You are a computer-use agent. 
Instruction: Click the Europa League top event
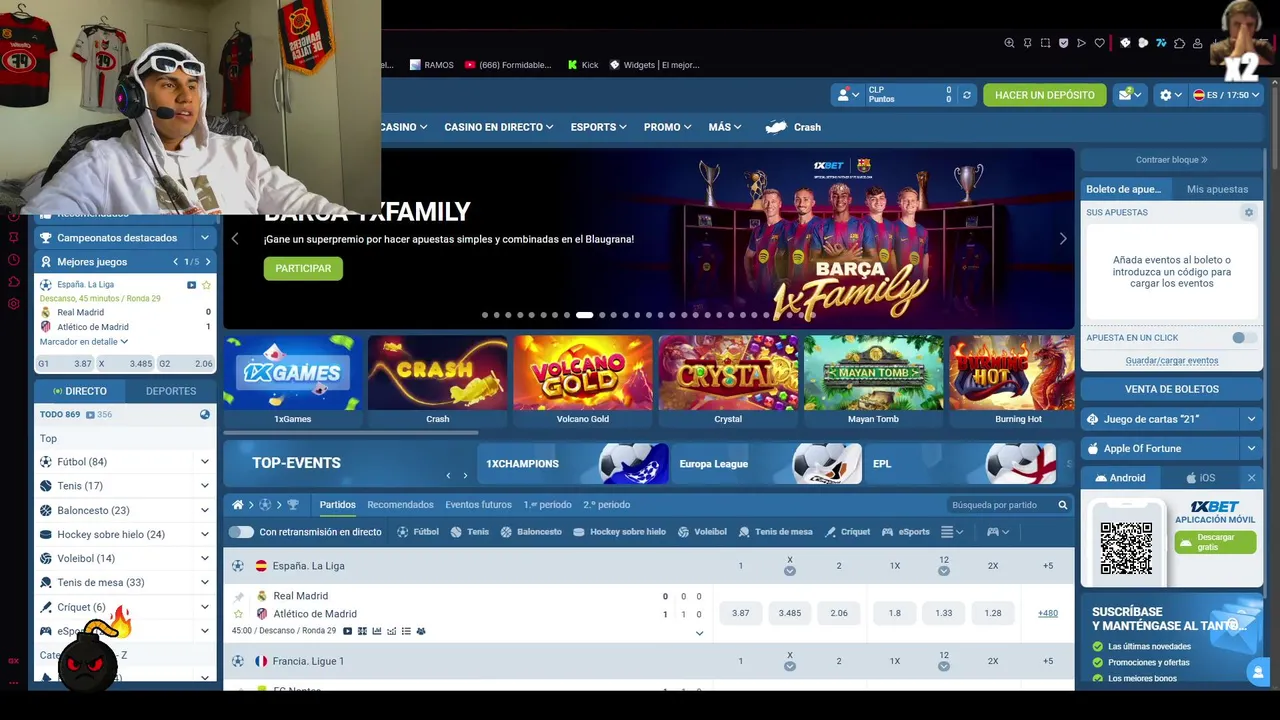[767, 463]
